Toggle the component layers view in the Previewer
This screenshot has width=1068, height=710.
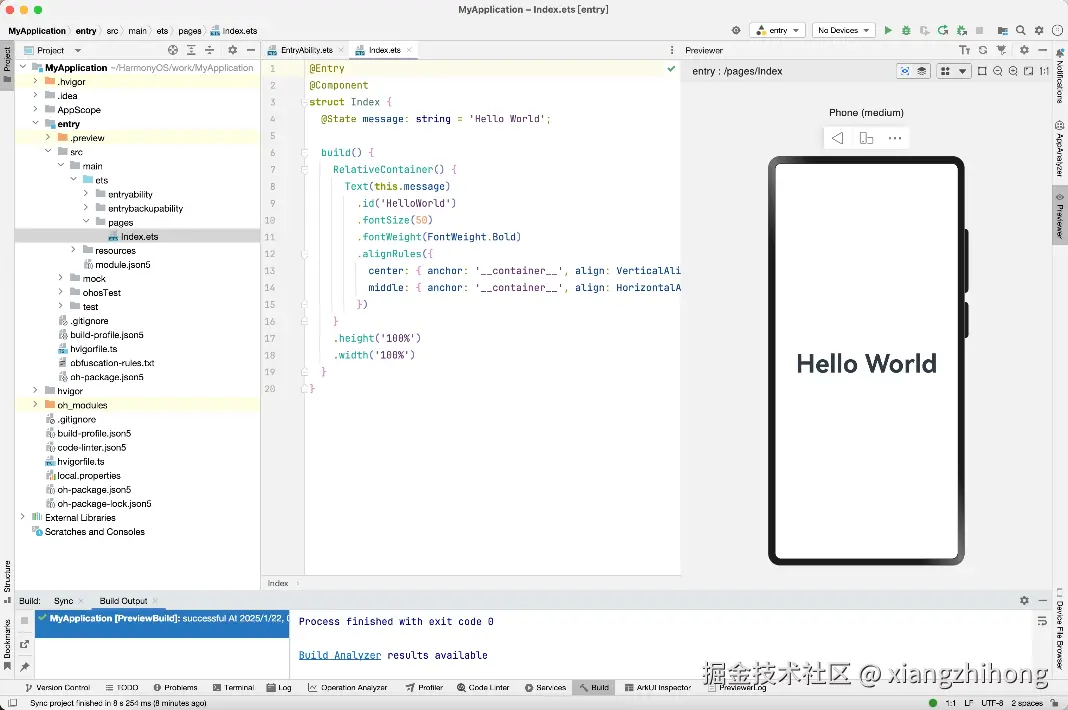(922, 71)
